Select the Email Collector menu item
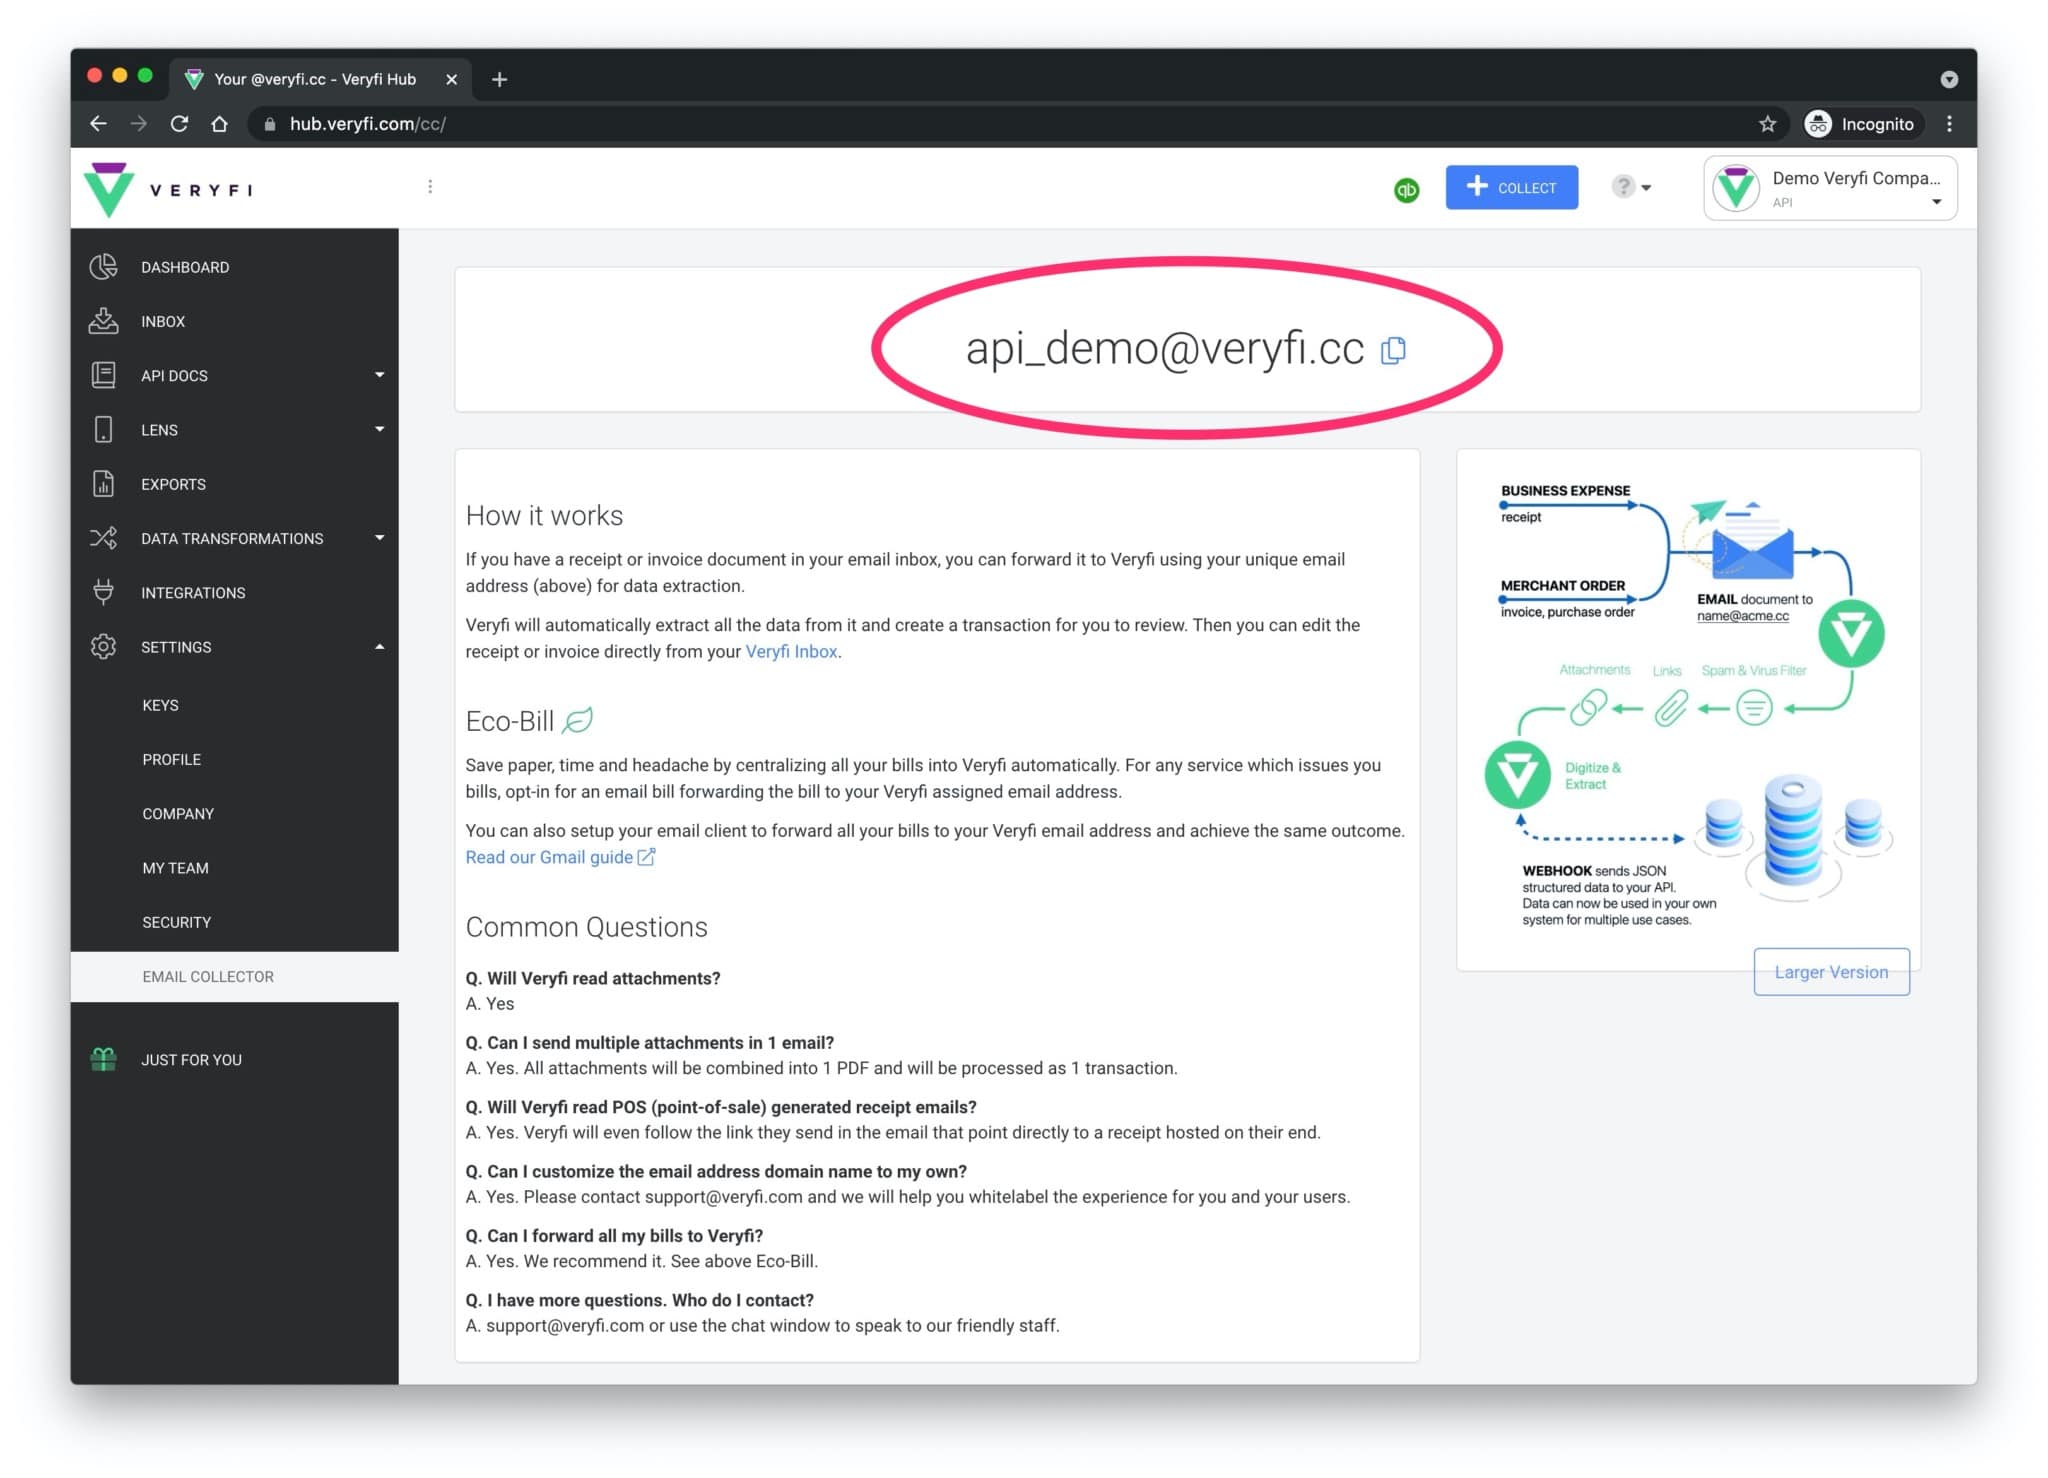This screenshot has width=2048, height=1478. pos(207,976)
